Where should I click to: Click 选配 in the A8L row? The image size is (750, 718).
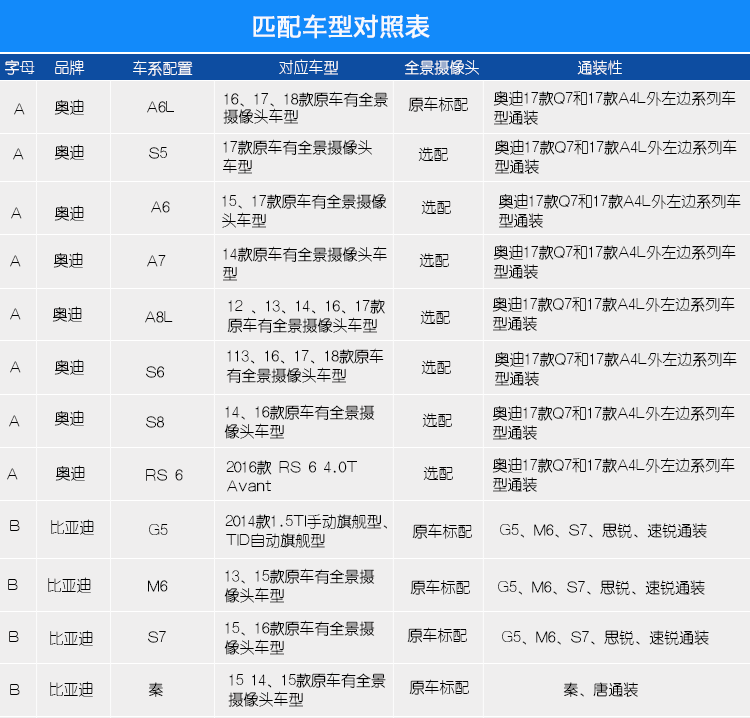click(435, 317)
